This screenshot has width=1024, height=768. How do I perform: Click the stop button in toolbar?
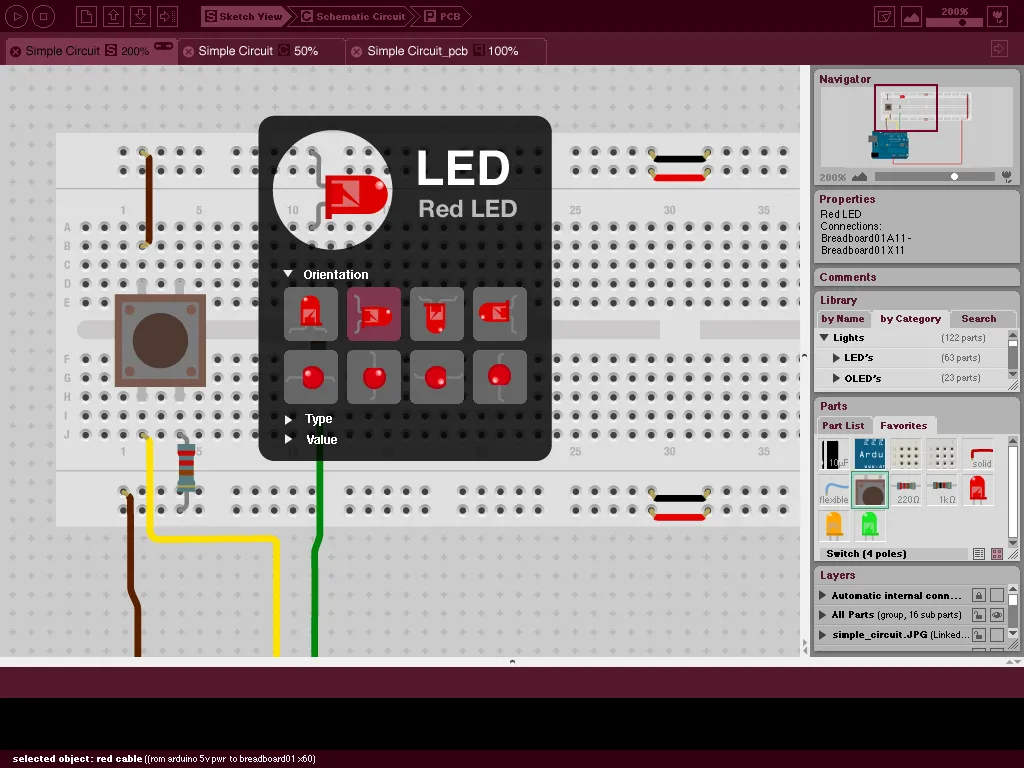click(43, 16)
